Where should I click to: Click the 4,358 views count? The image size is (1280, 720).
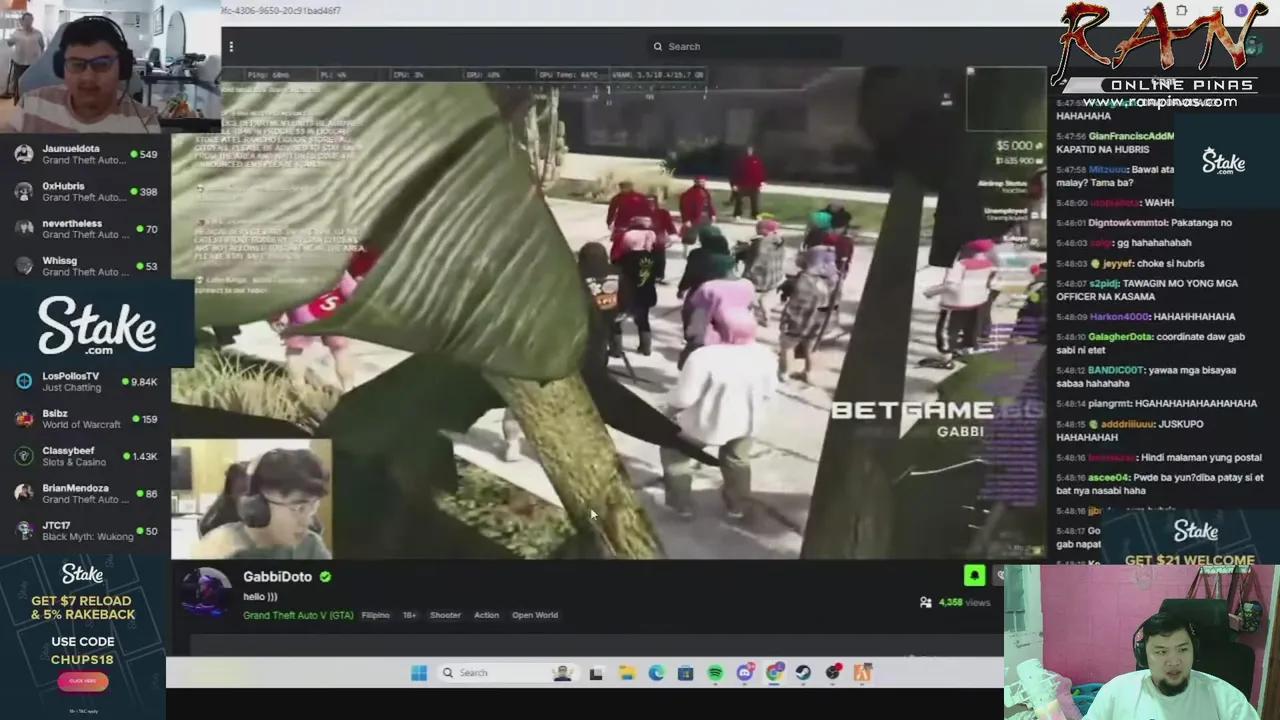[x=965, y=602]
